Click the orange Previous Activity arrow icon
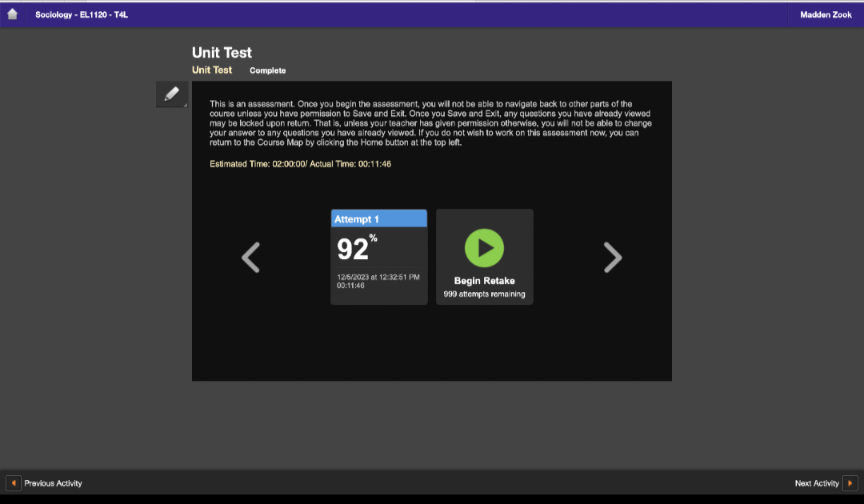The height and width of the screenshot is (504, 864). pos(13,483)
